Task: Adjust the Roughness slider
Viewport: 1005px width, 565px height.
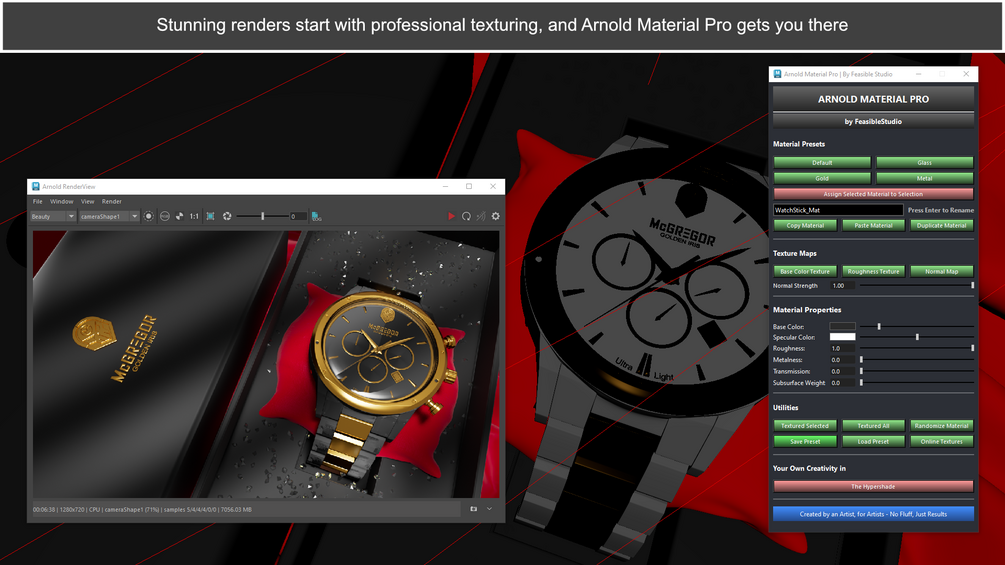Action: [x=917, y=348]
